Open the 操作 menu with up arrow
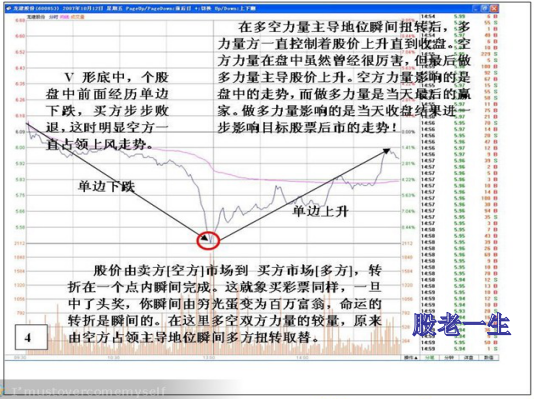 [410, 357]
